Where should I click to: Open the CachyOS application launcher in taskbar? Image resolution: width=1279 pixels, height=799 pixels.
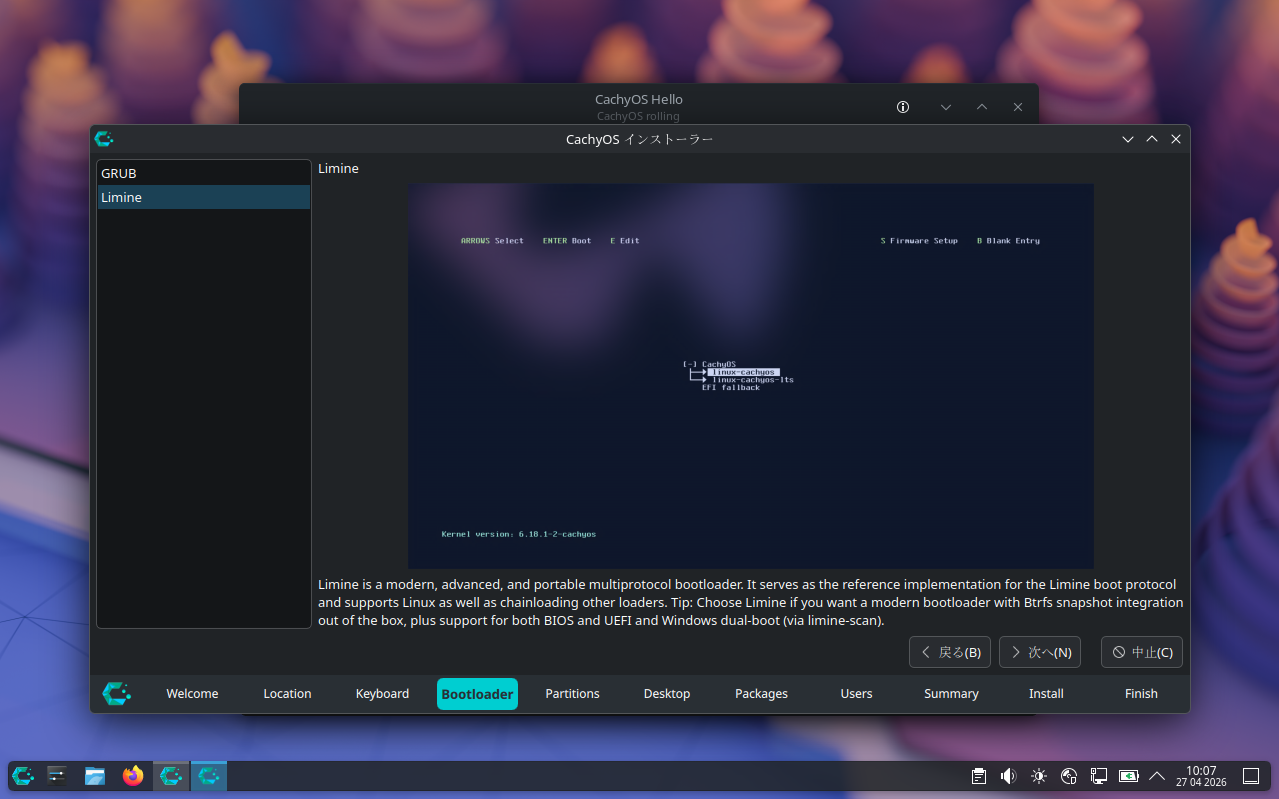[23, 776]
